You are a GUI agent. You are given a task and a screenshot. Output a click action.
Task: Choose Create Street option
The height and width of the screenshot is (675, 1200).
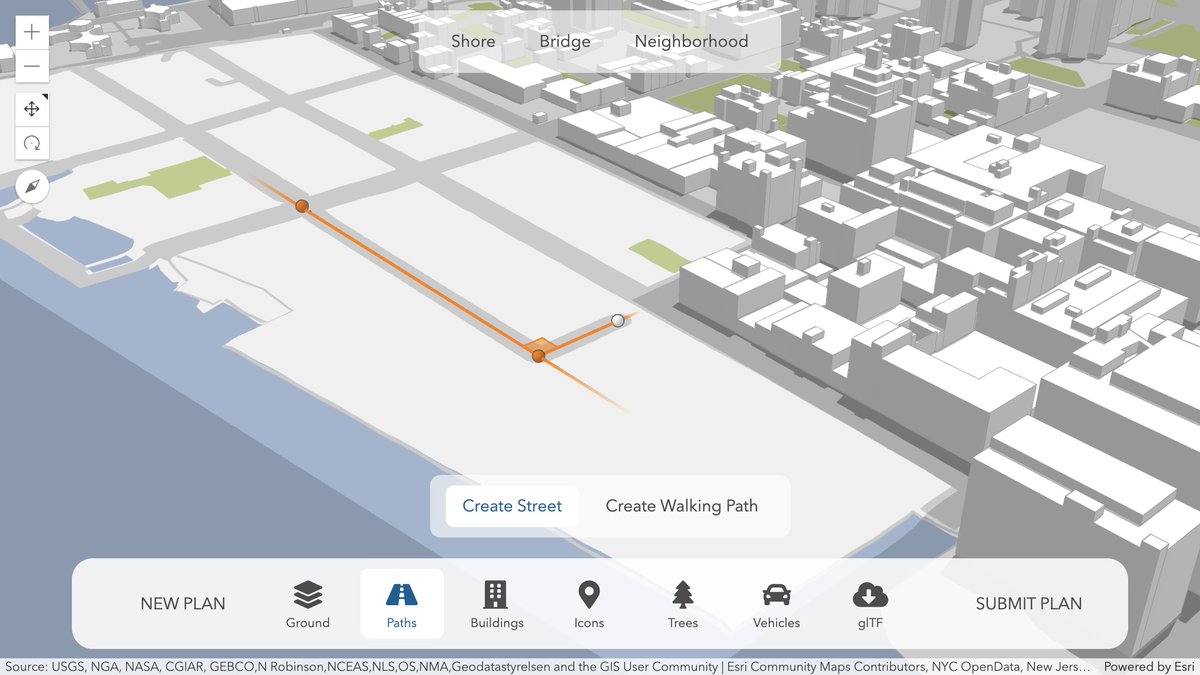coord(512,506)
